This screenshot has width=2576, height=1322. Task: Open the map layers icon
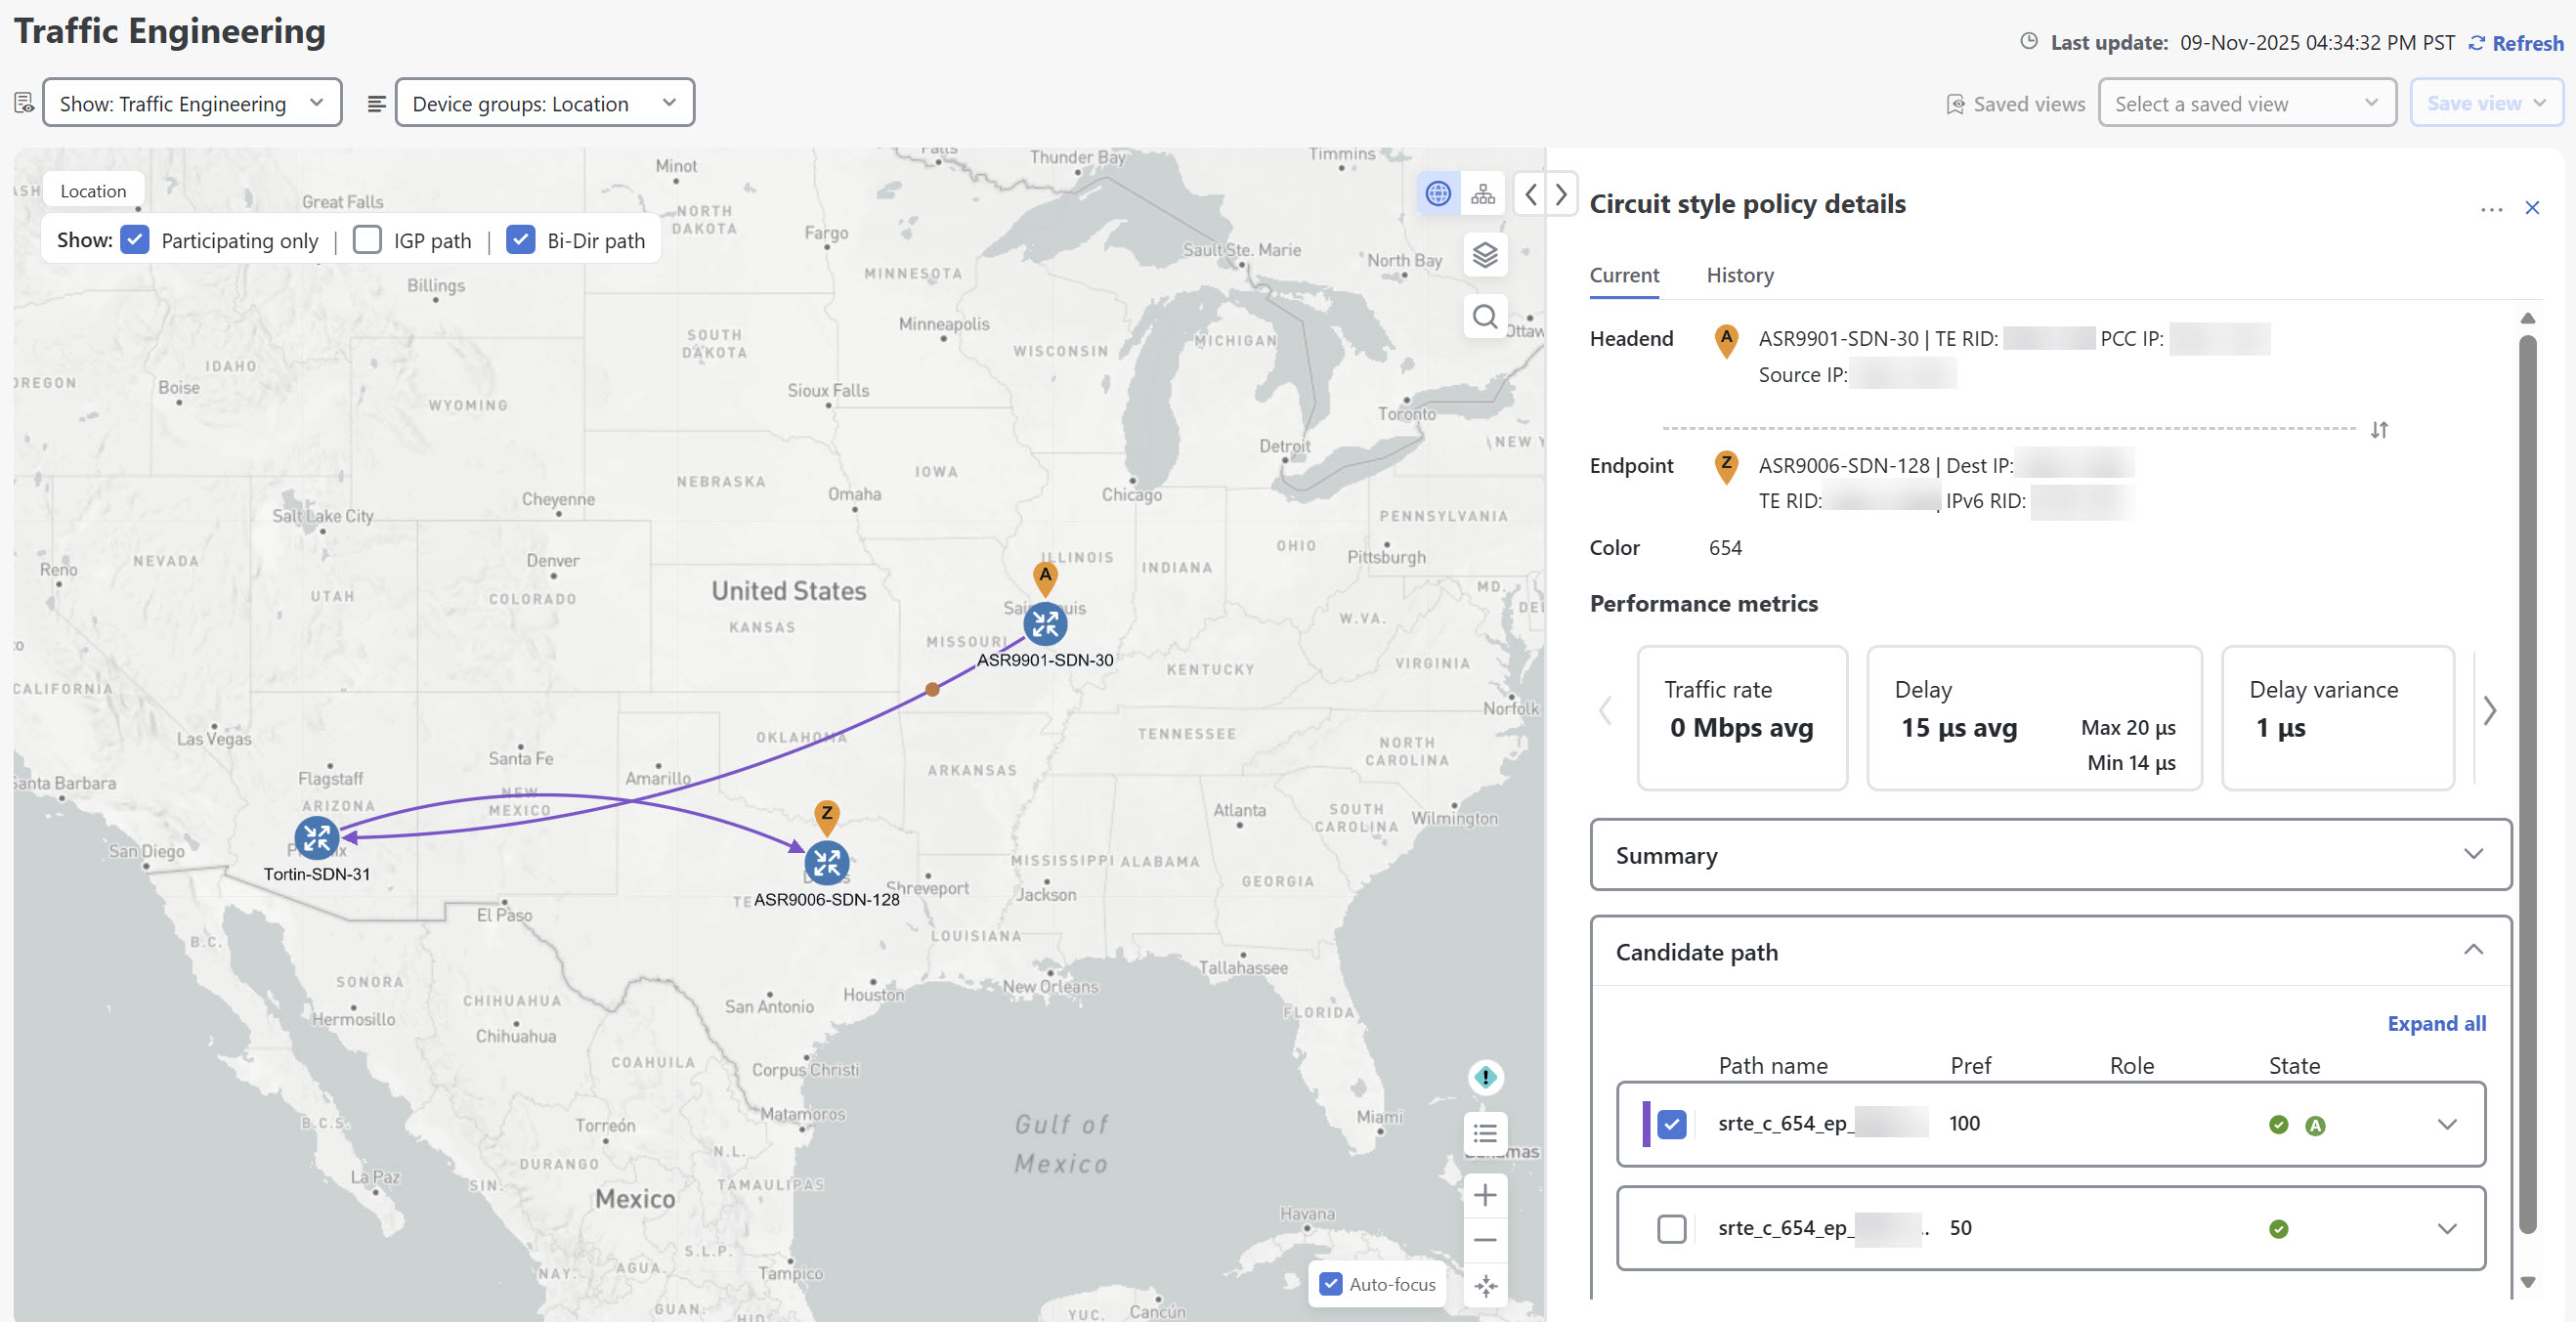1485,256
